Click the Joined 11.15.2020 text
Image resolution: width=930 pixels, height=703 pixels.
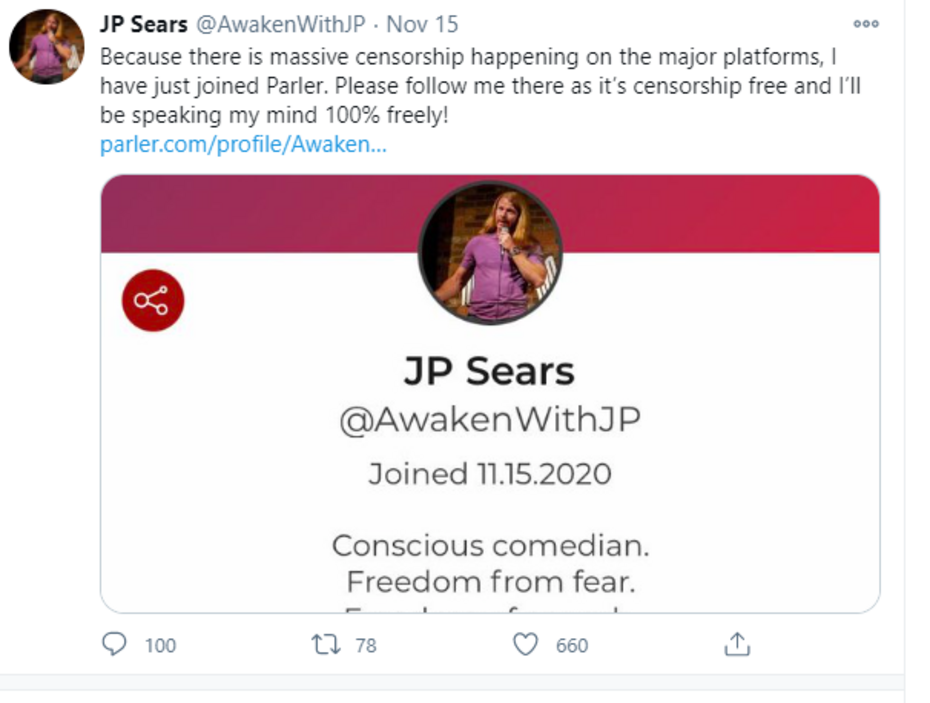(x=489, y=473)
